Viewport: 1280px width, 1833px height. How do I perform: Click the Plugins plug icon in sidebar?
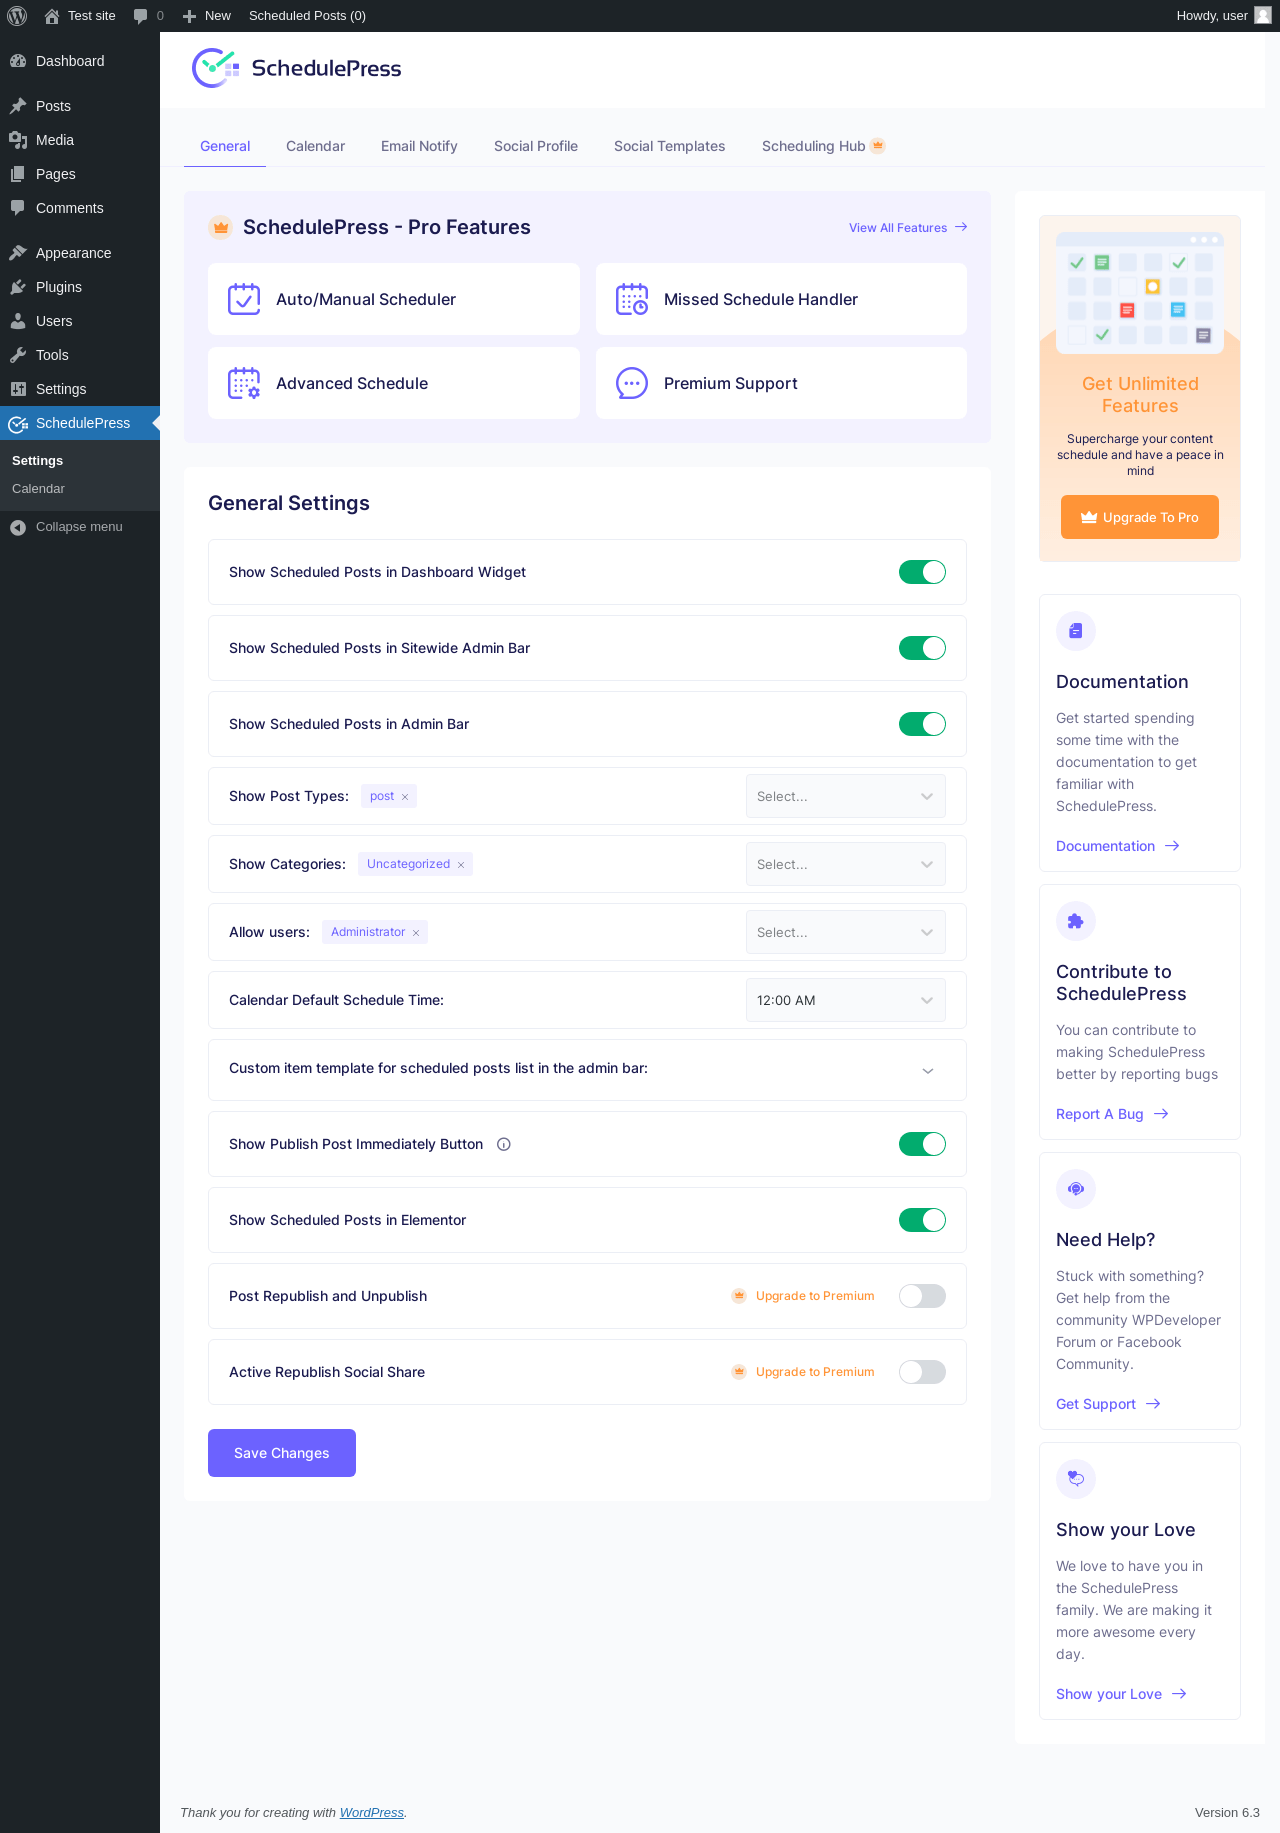[18, 287]
